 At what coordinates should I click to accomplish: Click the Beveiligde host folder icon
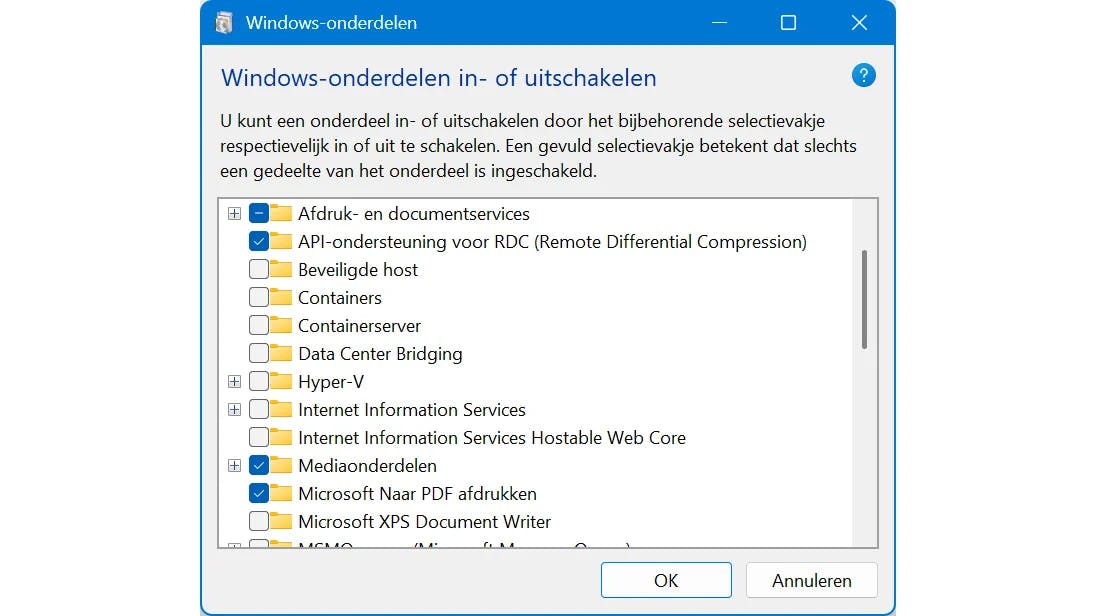[x=280, y=269]
